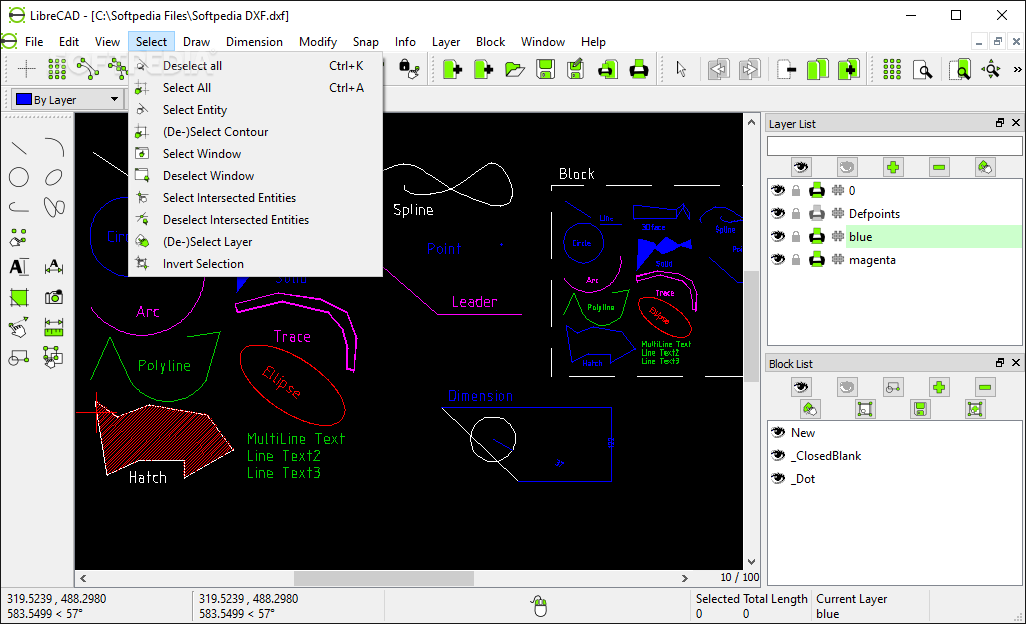Click the Print icon in toolbar
Image resolution: width=1026 pixels, height=624 pixels.
(639, 69)
